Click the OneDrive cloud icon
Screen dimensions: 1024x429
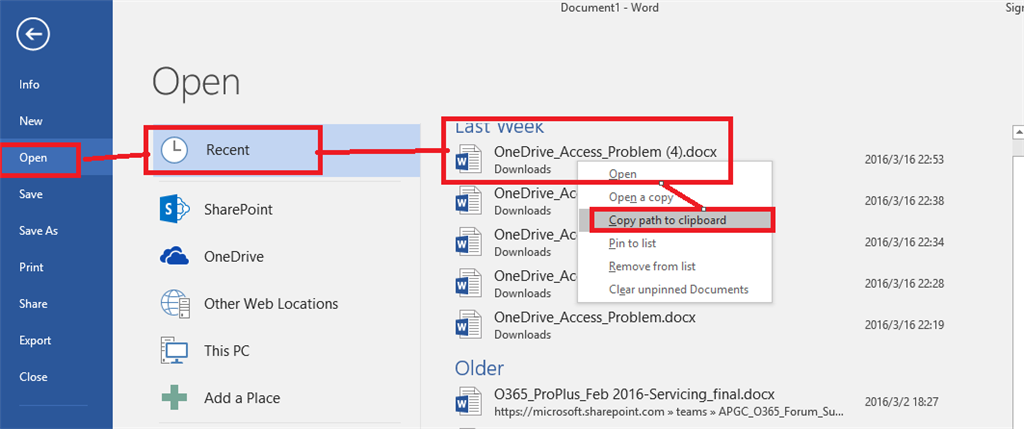[174, 257]
